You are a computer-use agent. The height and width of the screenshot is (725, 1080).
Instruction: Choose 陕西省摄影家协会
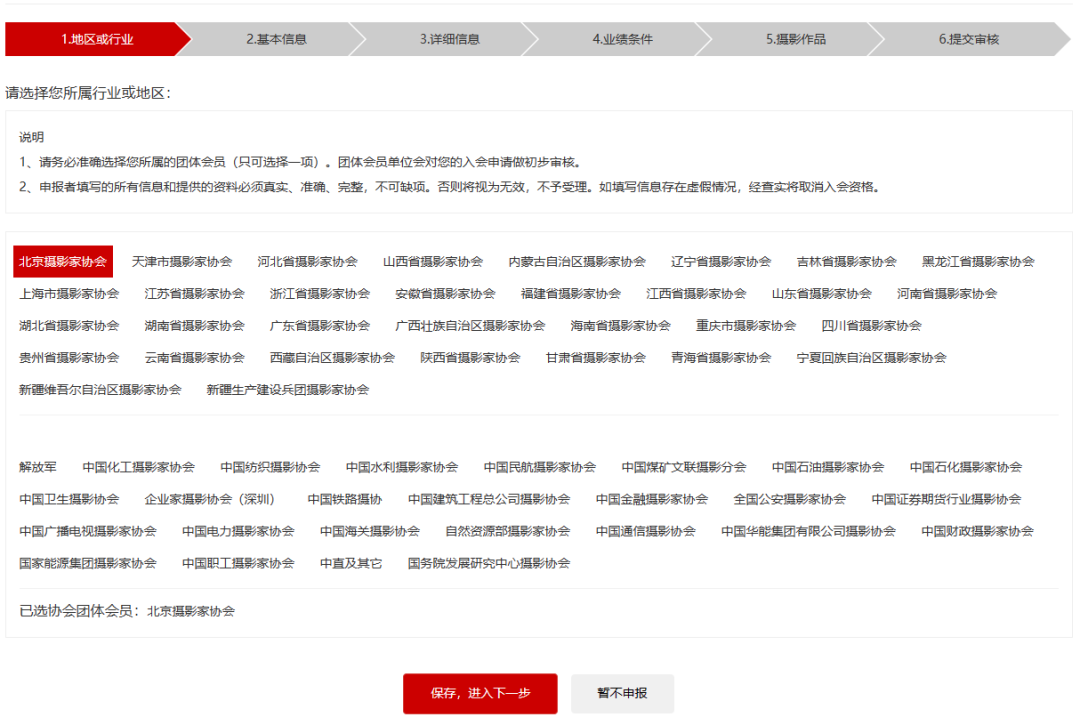[x=470, y=358]
